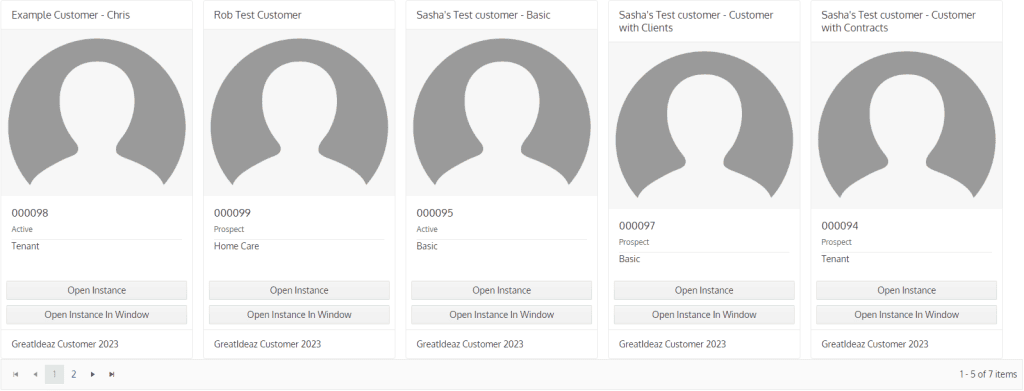Click Prospect status on card 000099
This screenshot has width=1024, height=391.
(x=229, y=230)
